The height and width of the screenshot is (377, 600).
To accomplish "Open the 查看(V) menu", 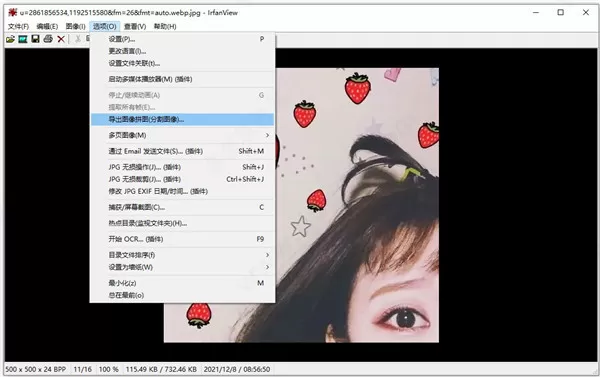I will tap(135, 26).
